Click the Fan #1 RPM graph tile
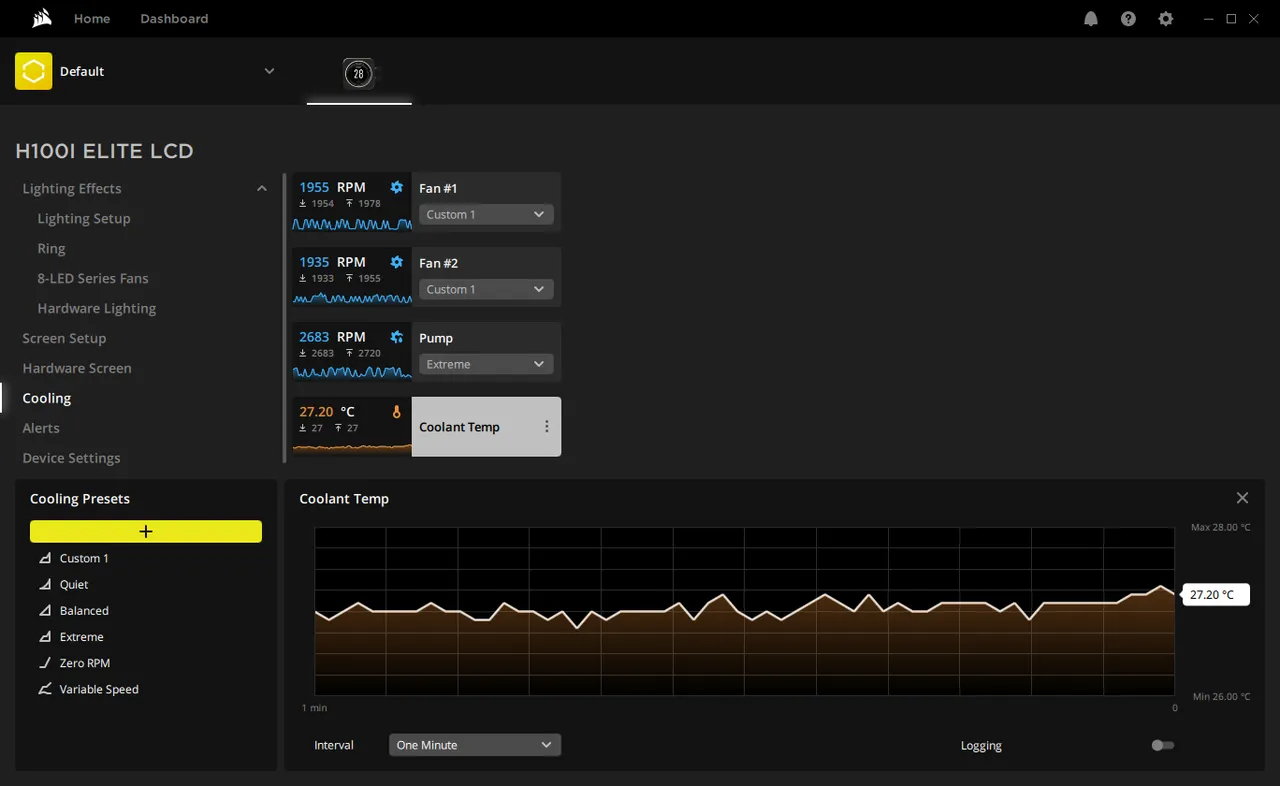Screen dimensions: 1280x786 click(352, 202)
